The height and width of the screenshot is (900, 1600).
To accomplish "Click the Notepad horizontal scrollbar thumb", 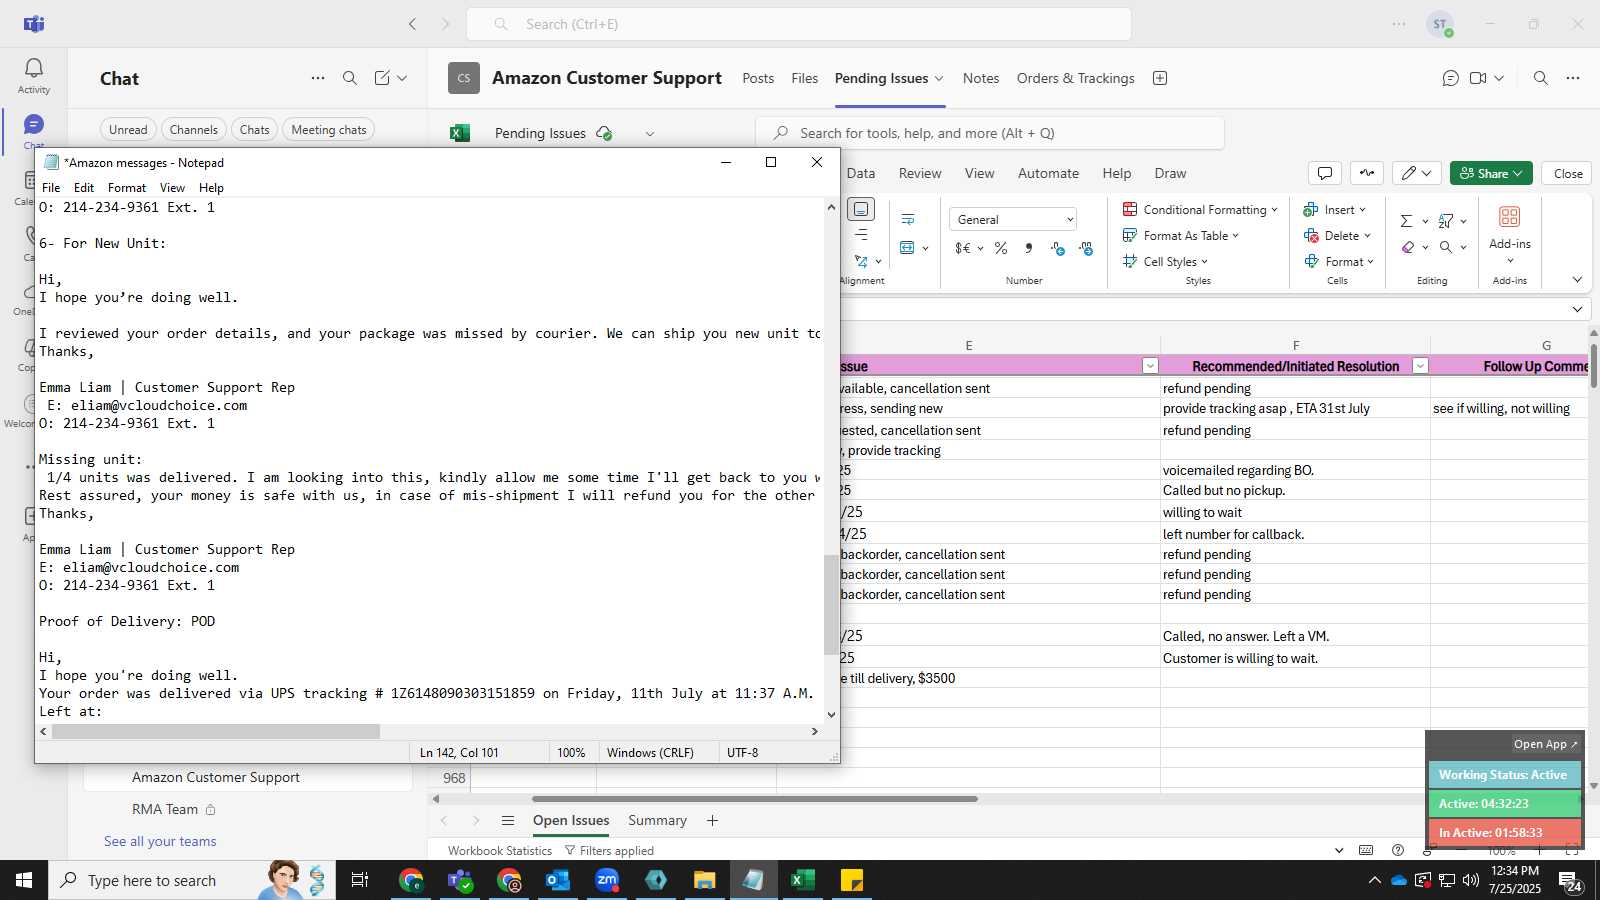I will [216, 731].
